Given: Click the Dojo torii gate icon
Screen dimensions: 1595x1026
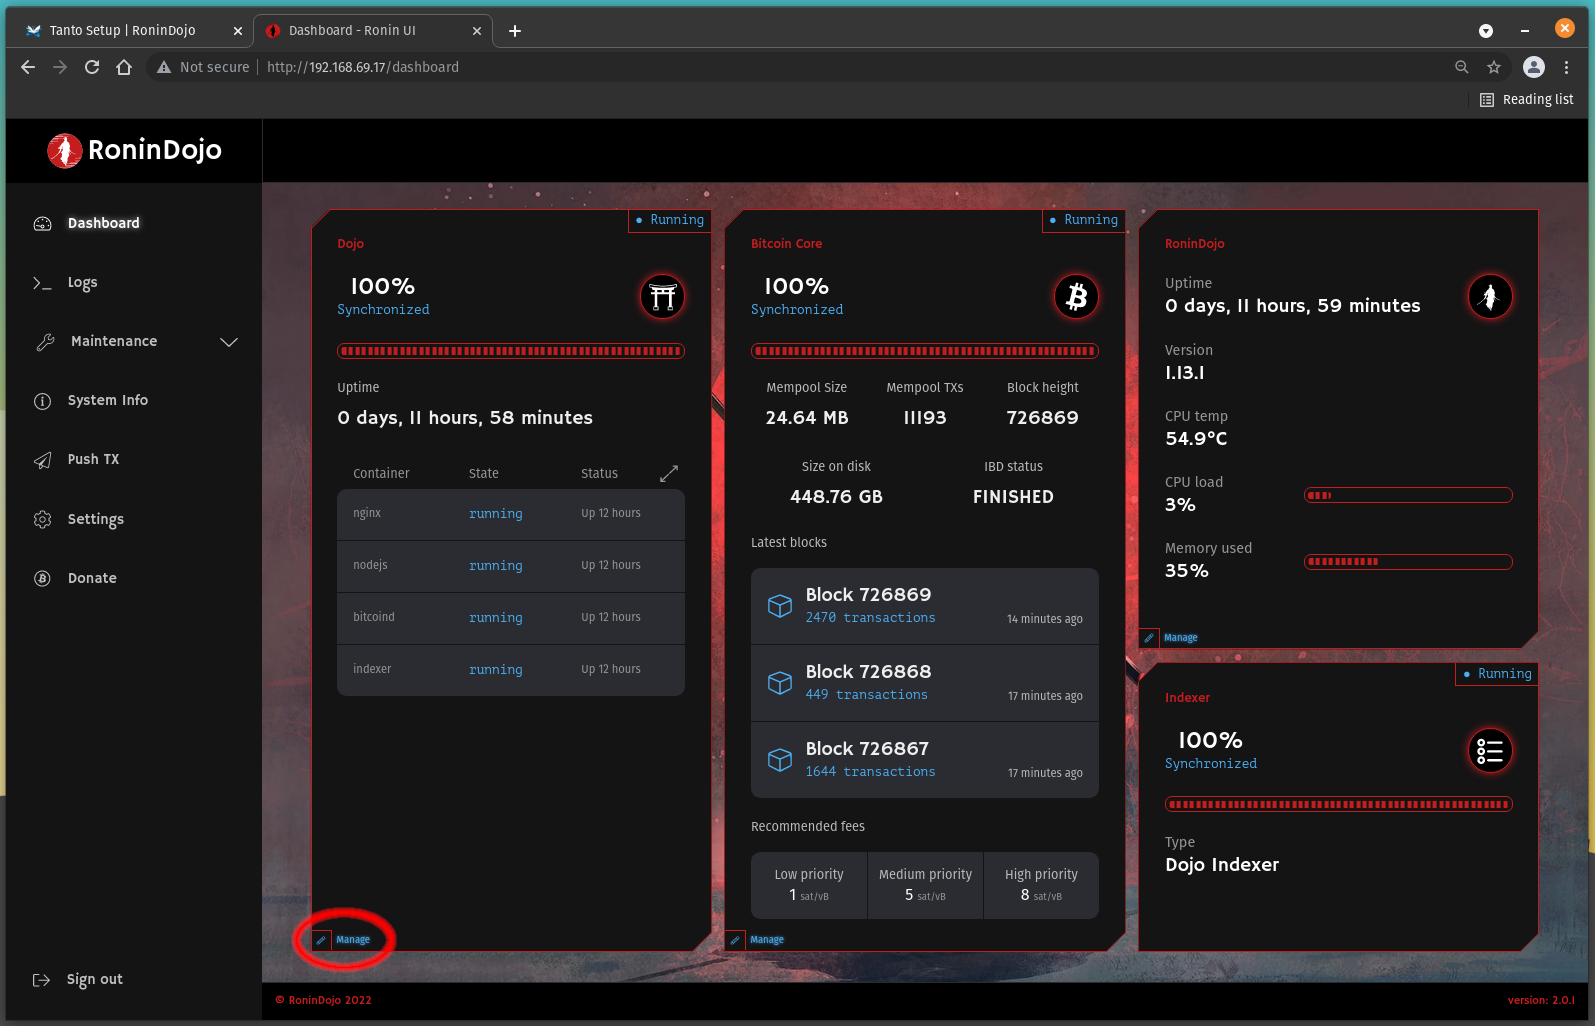Looking at the screenshot, I should point(663,297).
